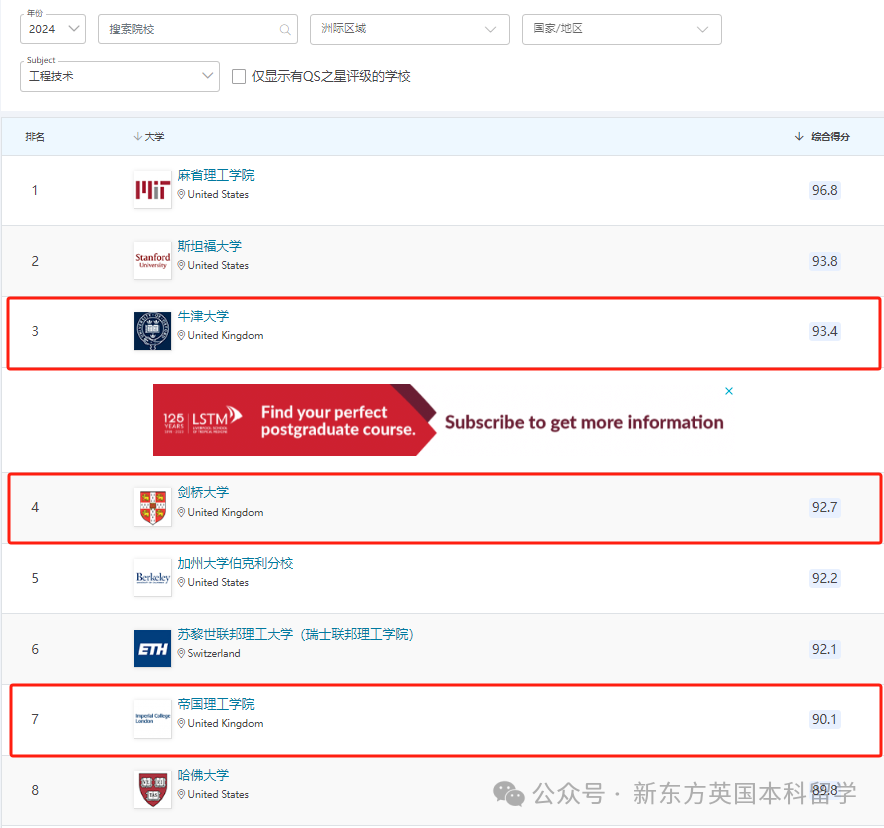
Task: Click United States under 麻省理工学院
Action: 218,194
